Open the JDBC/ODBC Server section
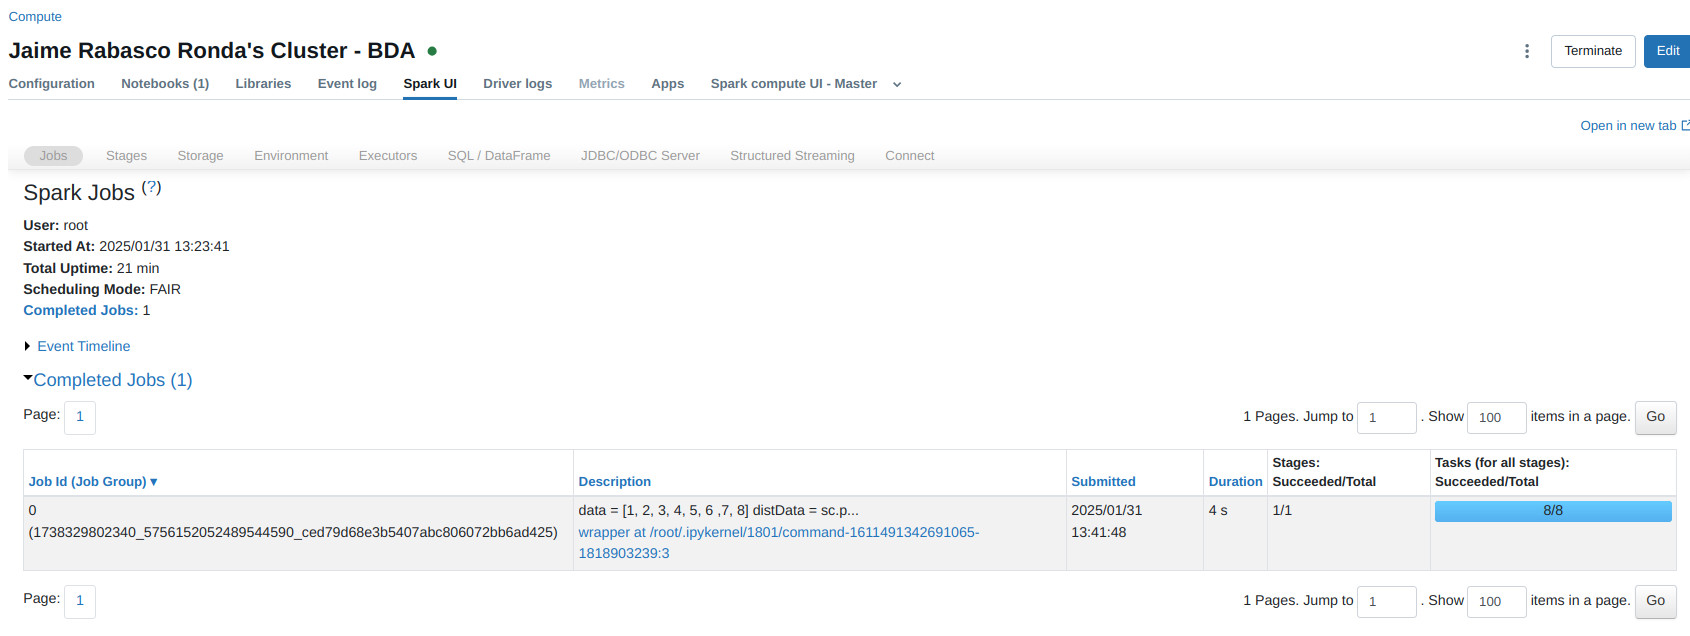The width and height of the screenshot is (1690, 636). point(640,156)
